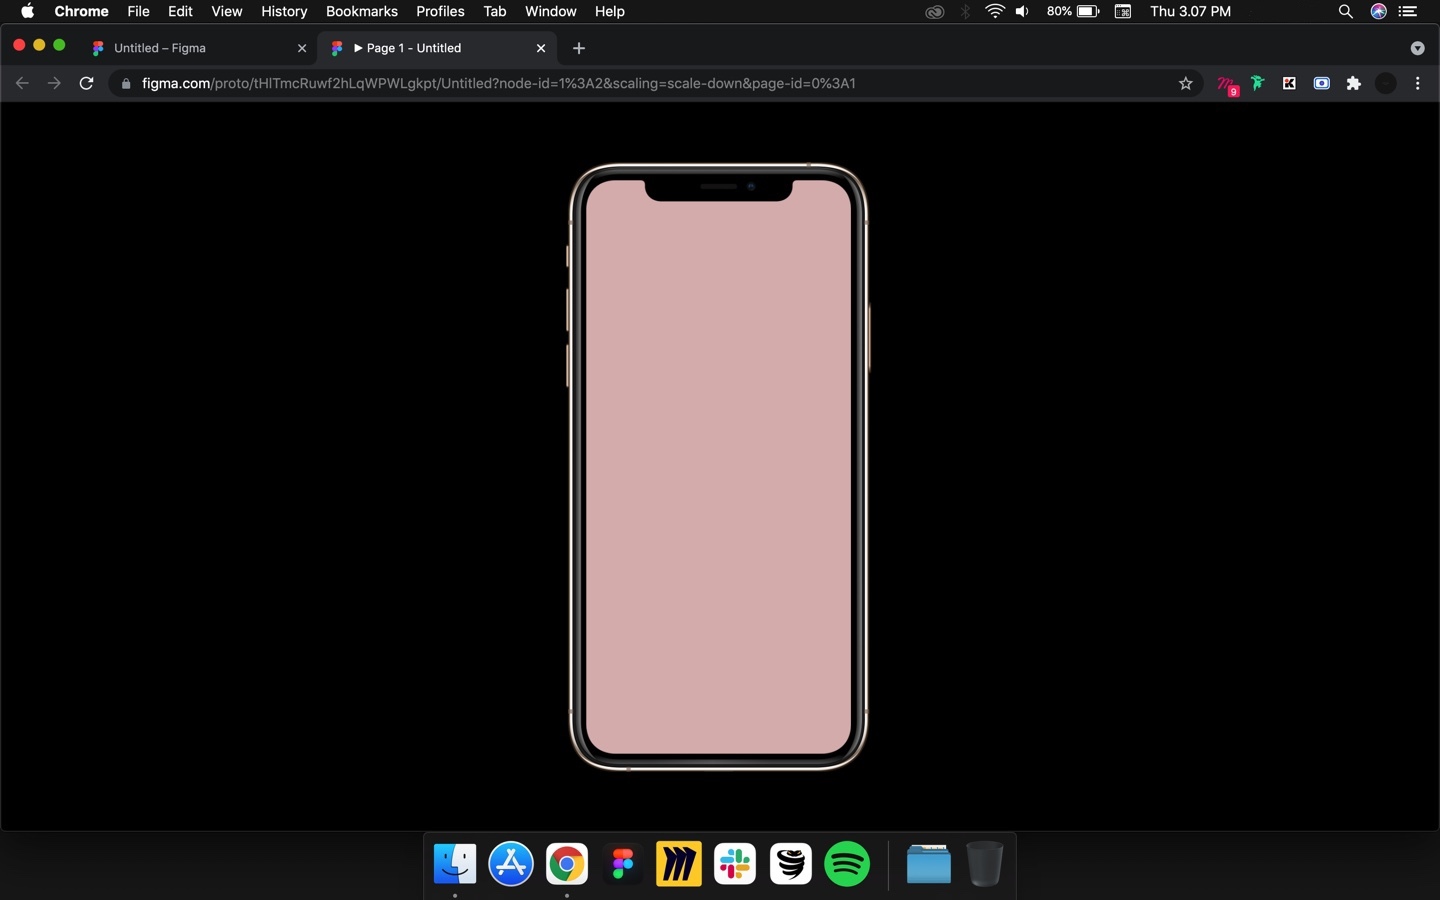This screenshot has height=900, width=1440.
Task: Open Spotlight search
Action: 1345,11
